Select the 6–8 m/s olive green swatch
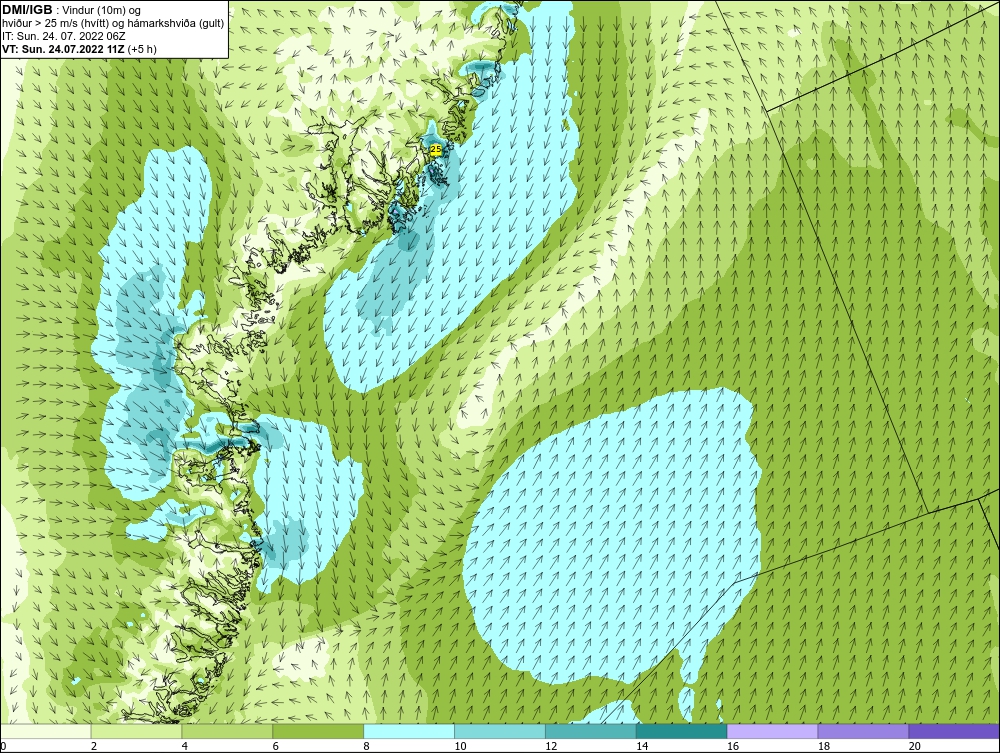The image size is (1000, 753). click(x=318, y=731)
